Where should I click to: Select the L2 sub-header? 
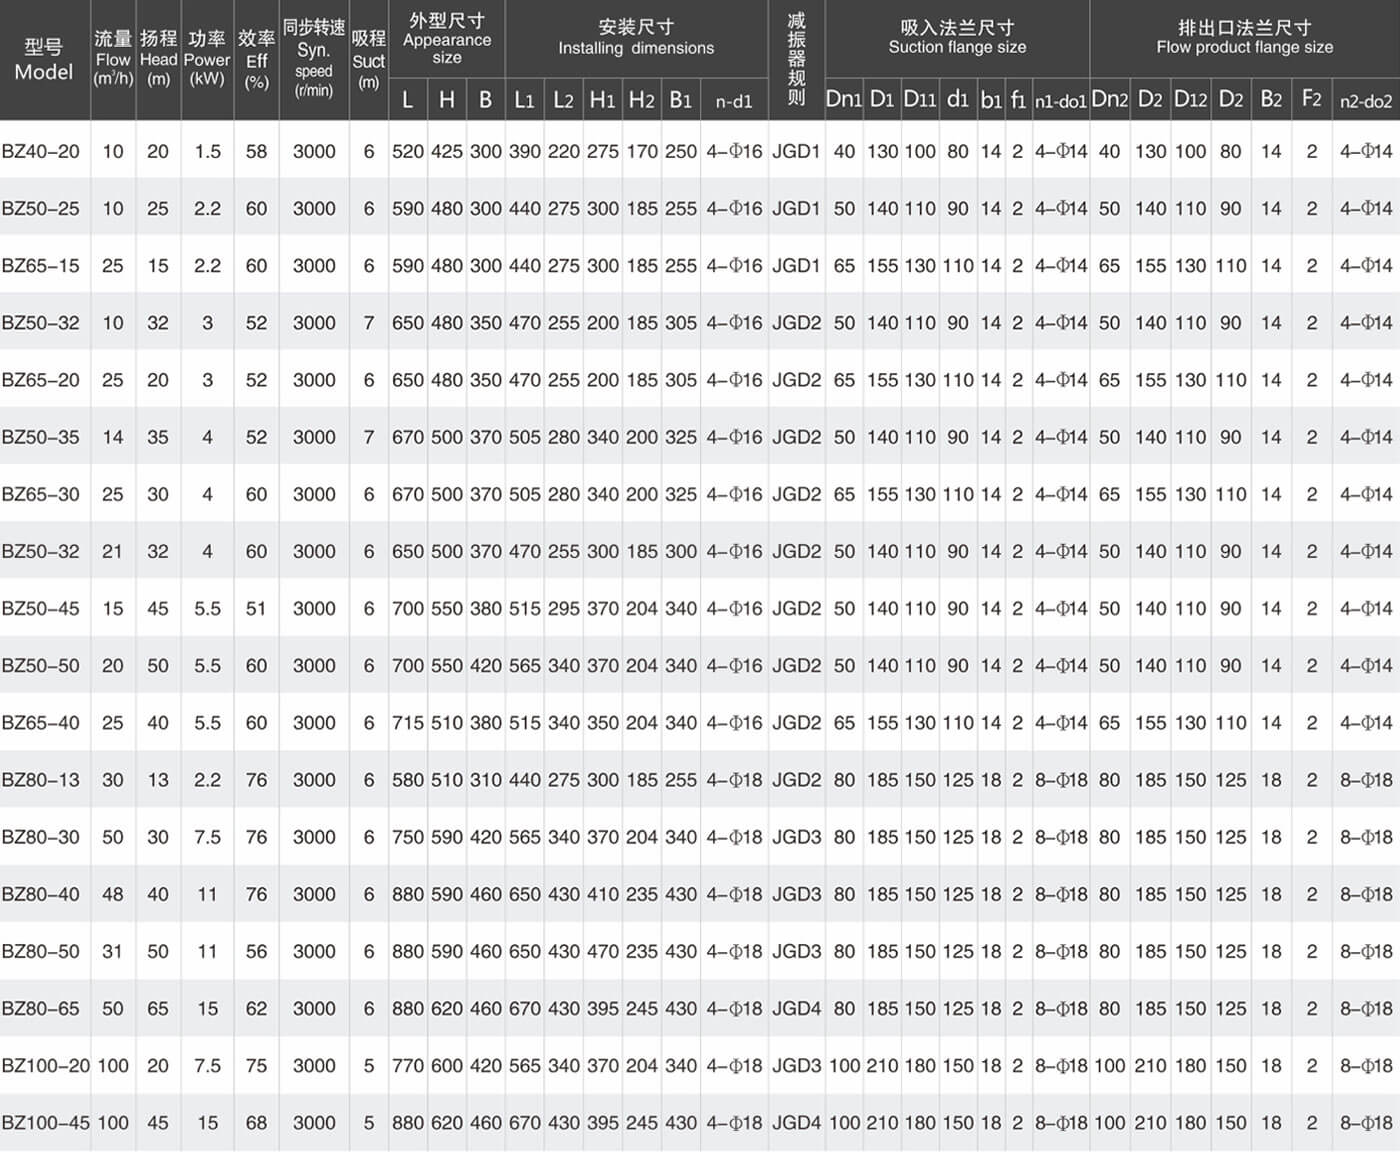563,100
